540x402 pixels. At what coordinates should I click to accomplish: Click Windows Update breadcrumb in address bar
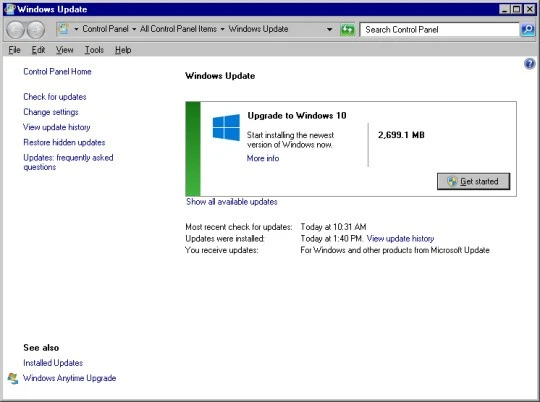(258, 29)
